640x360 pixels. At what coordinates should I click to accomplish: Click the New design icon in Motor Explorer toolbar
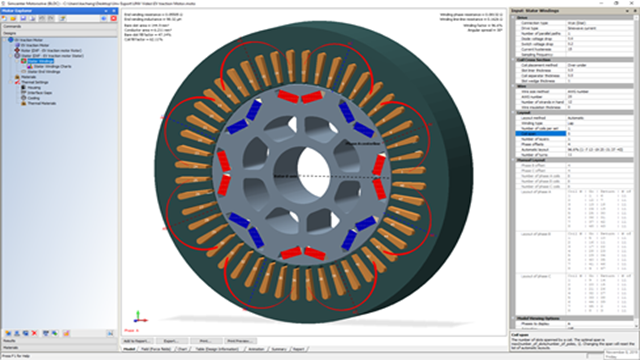[4, 18]
